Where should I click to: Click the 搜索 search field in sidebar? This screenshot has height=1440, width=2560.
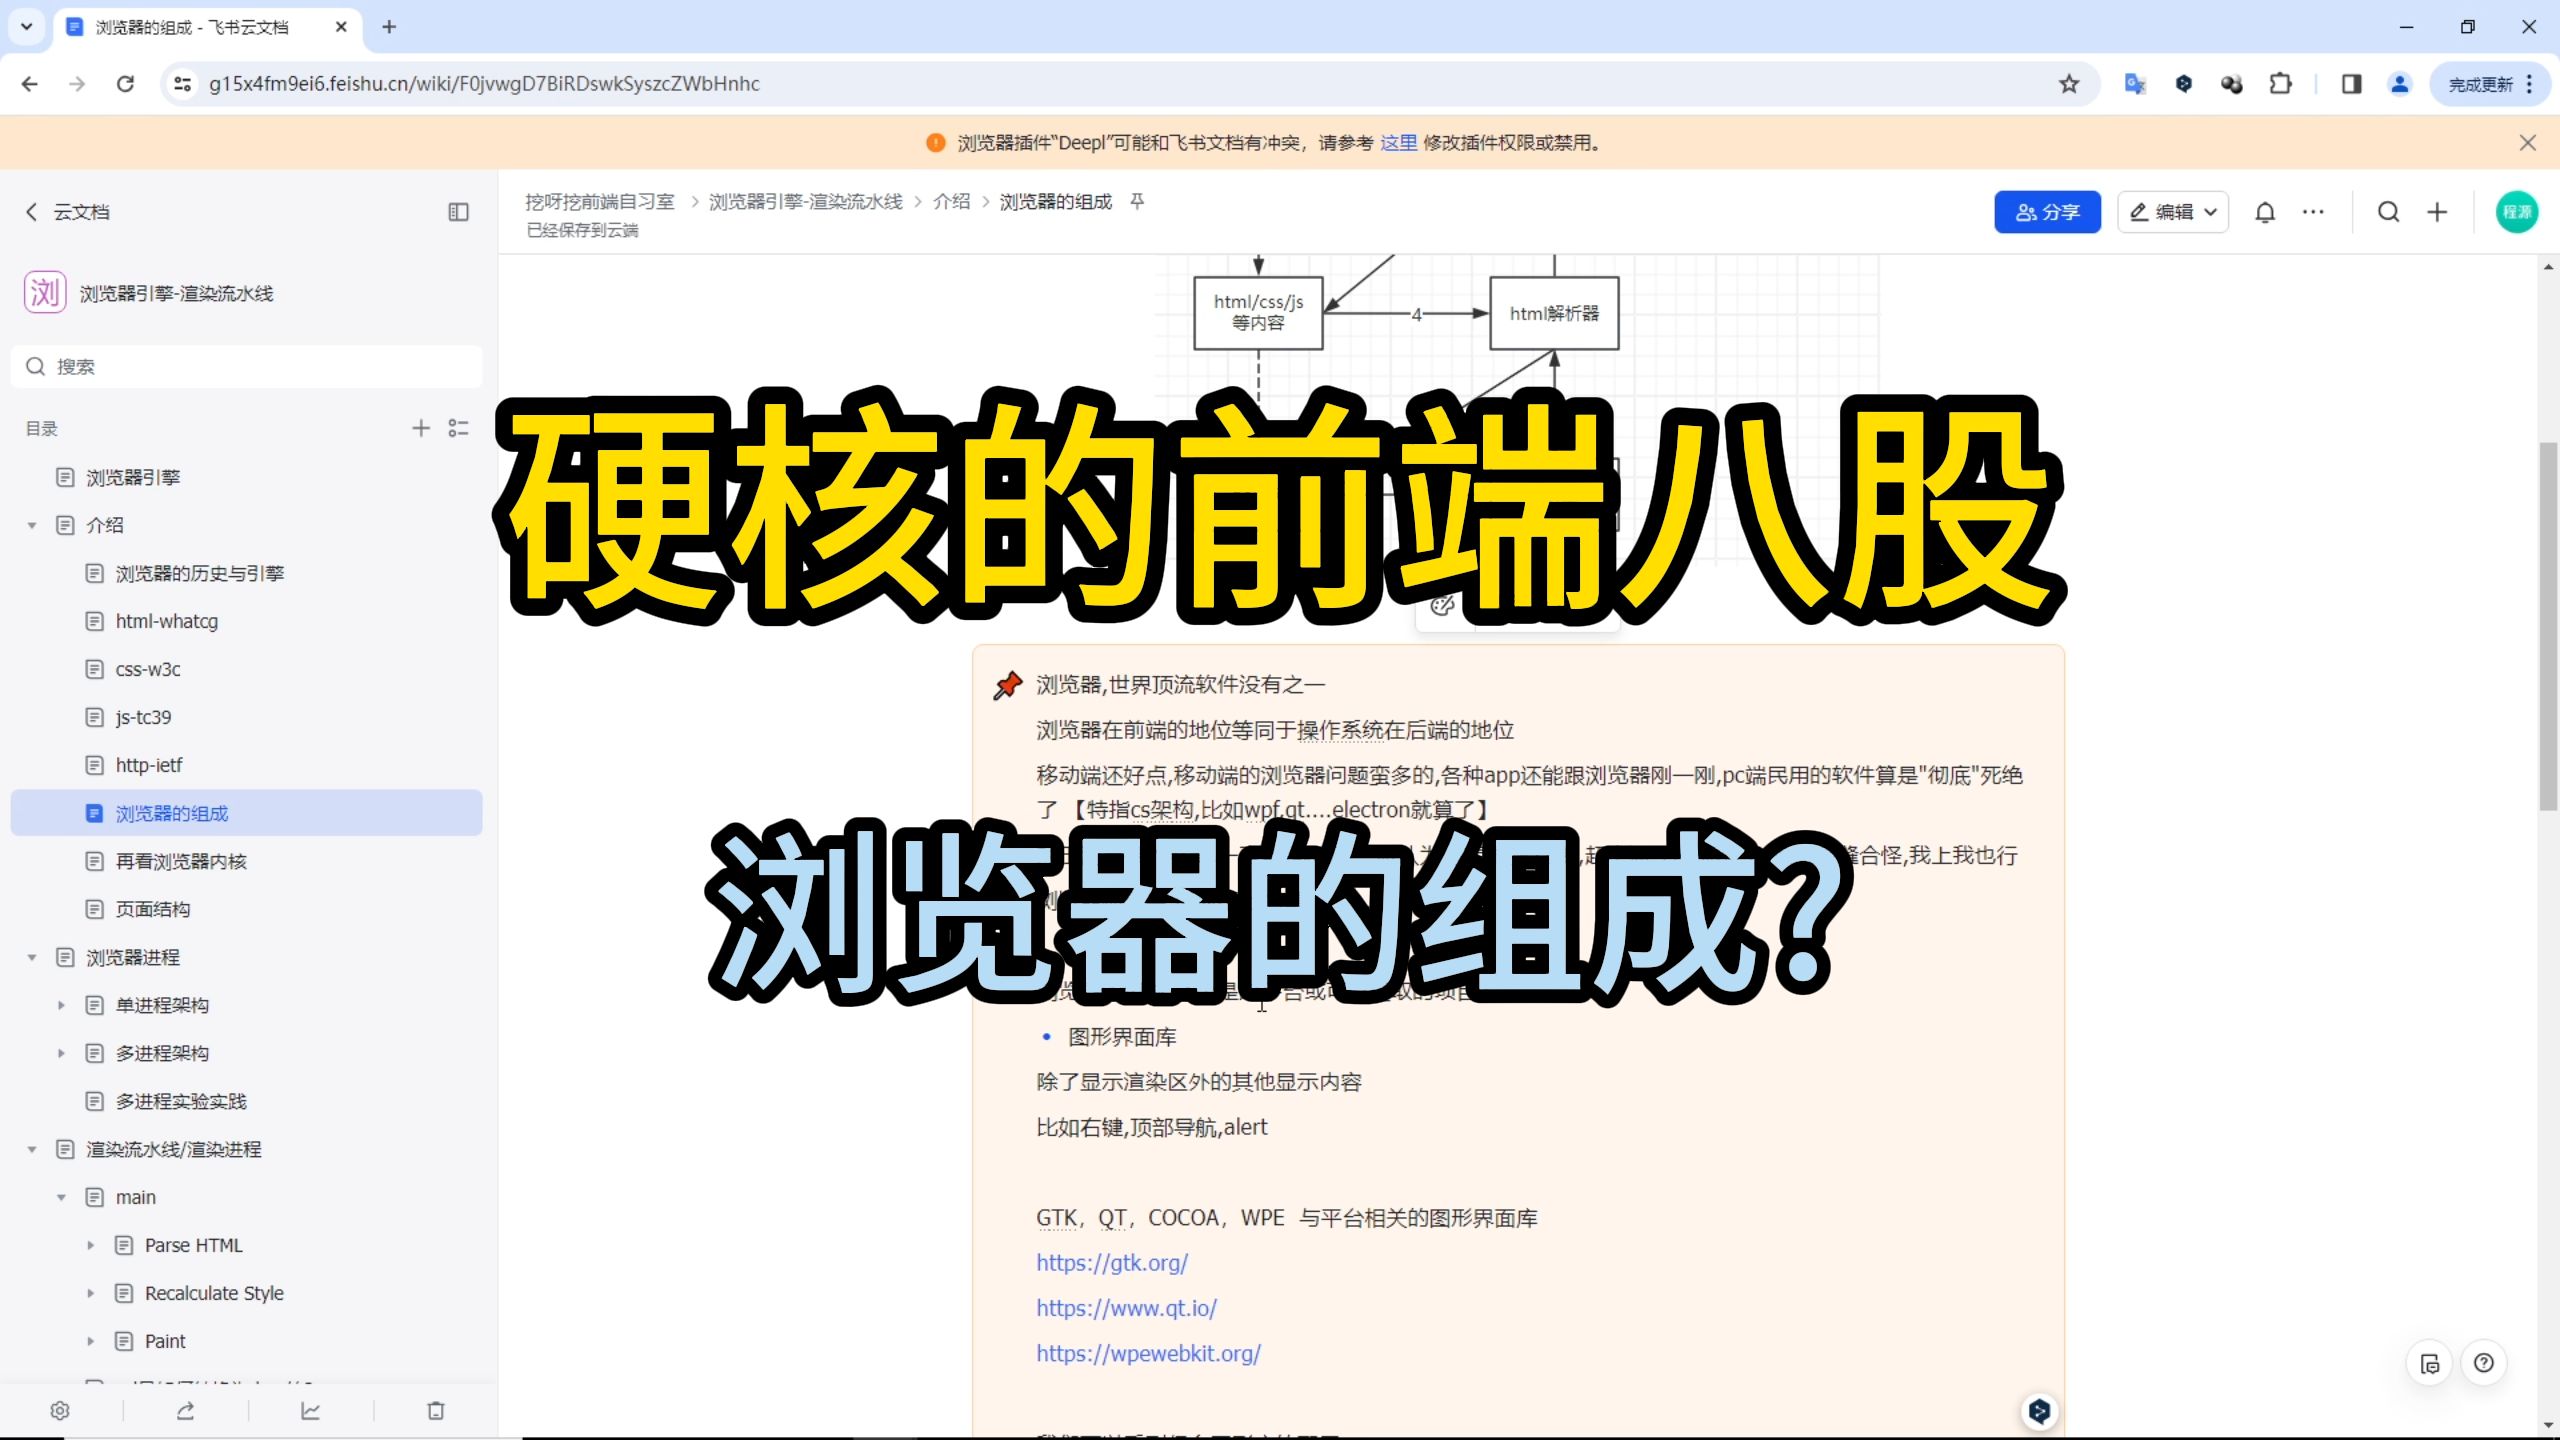coord(246,367)
